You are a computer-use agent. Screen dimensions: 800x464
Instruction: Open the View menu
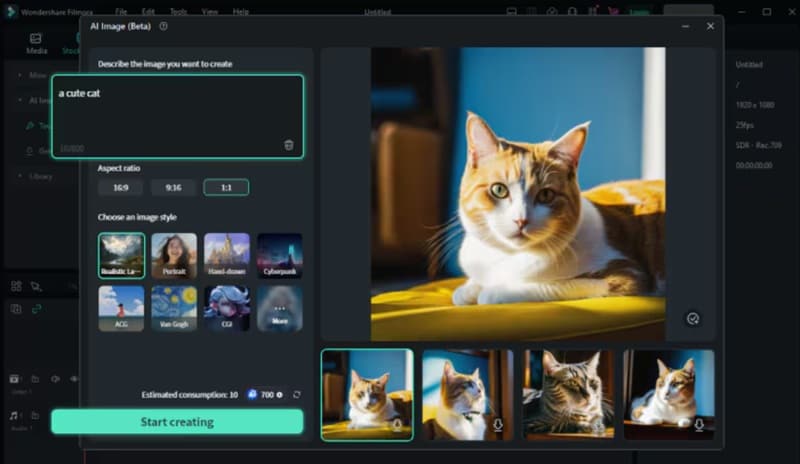tap(209, 11)
